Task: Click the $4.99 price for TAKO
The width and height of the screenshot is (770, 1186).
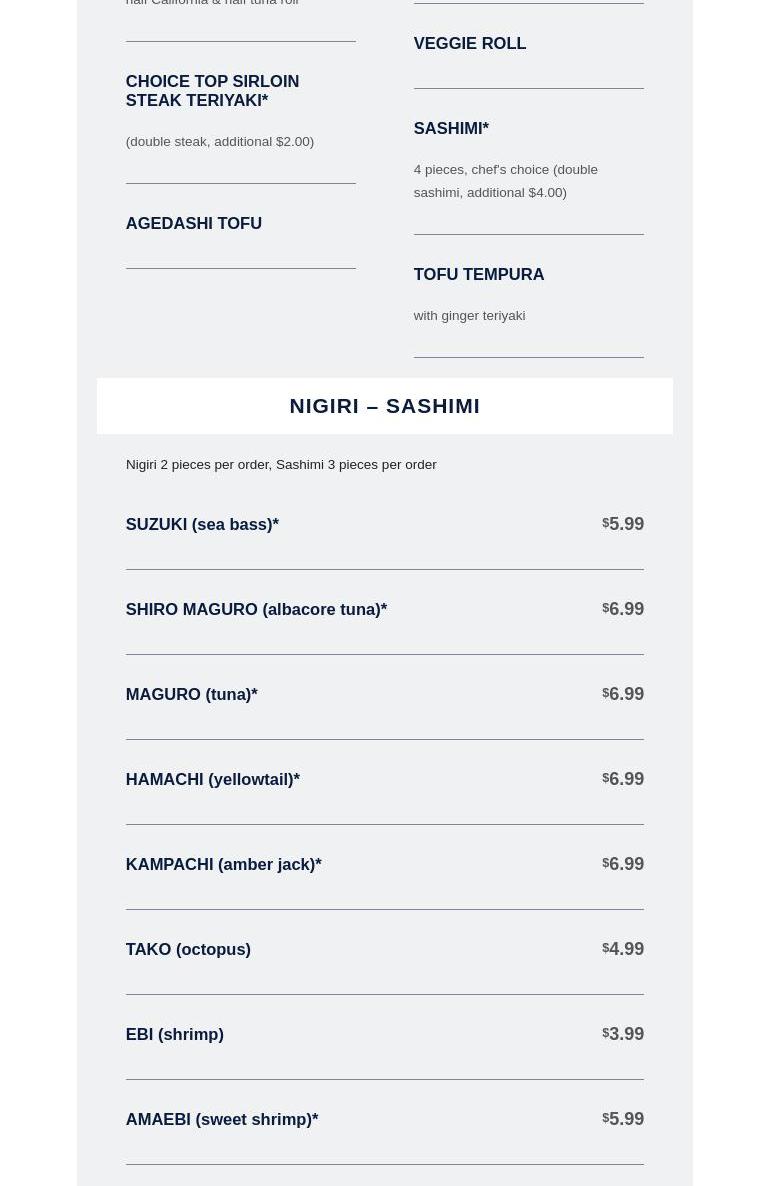Action: tap(624, 949)
